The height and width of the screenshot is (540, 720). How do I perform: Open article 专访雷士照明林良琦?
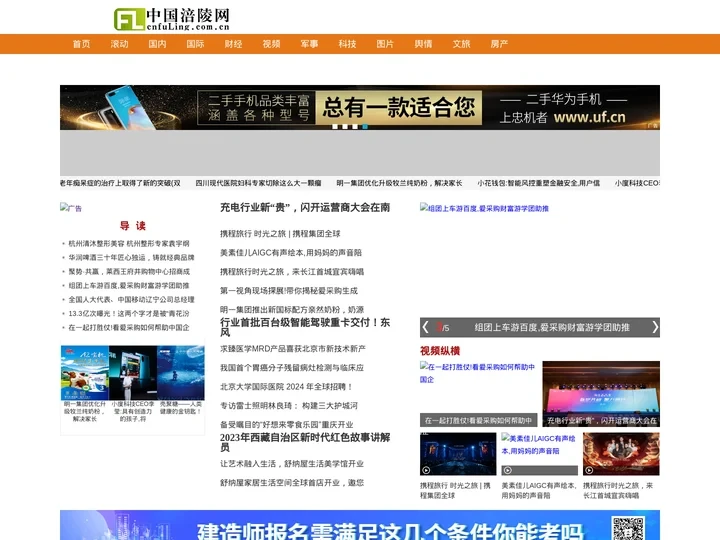[x=289, y=405]
